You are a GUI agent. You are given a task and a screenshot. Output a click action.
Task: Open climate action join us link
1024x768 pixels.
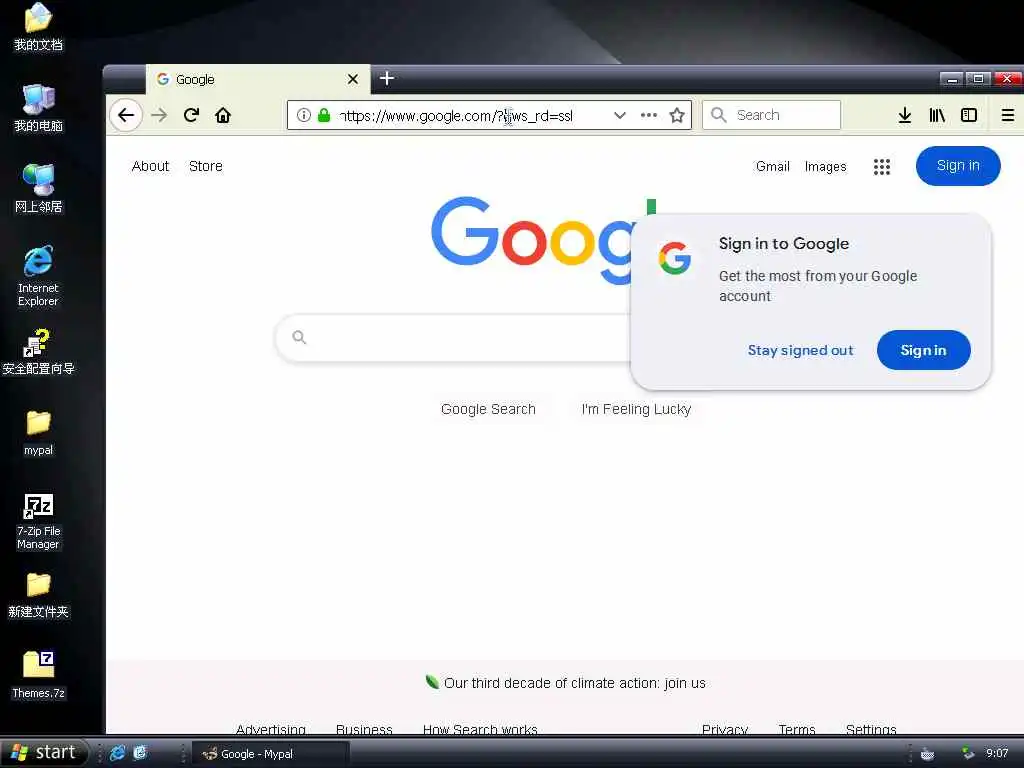point(574,683)
